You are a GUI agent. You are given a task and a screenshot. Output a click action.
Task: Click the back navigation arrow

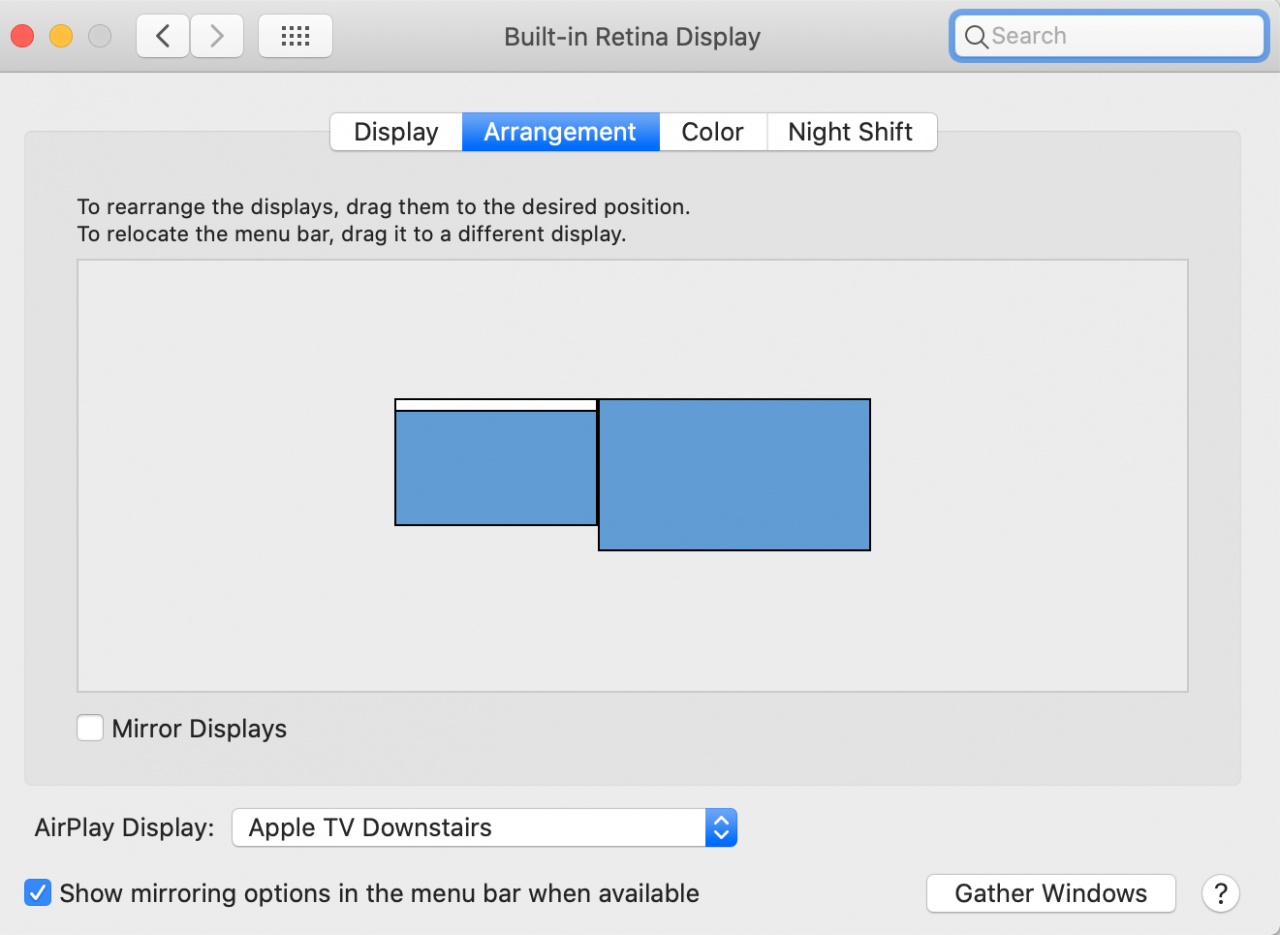[162, 36]
